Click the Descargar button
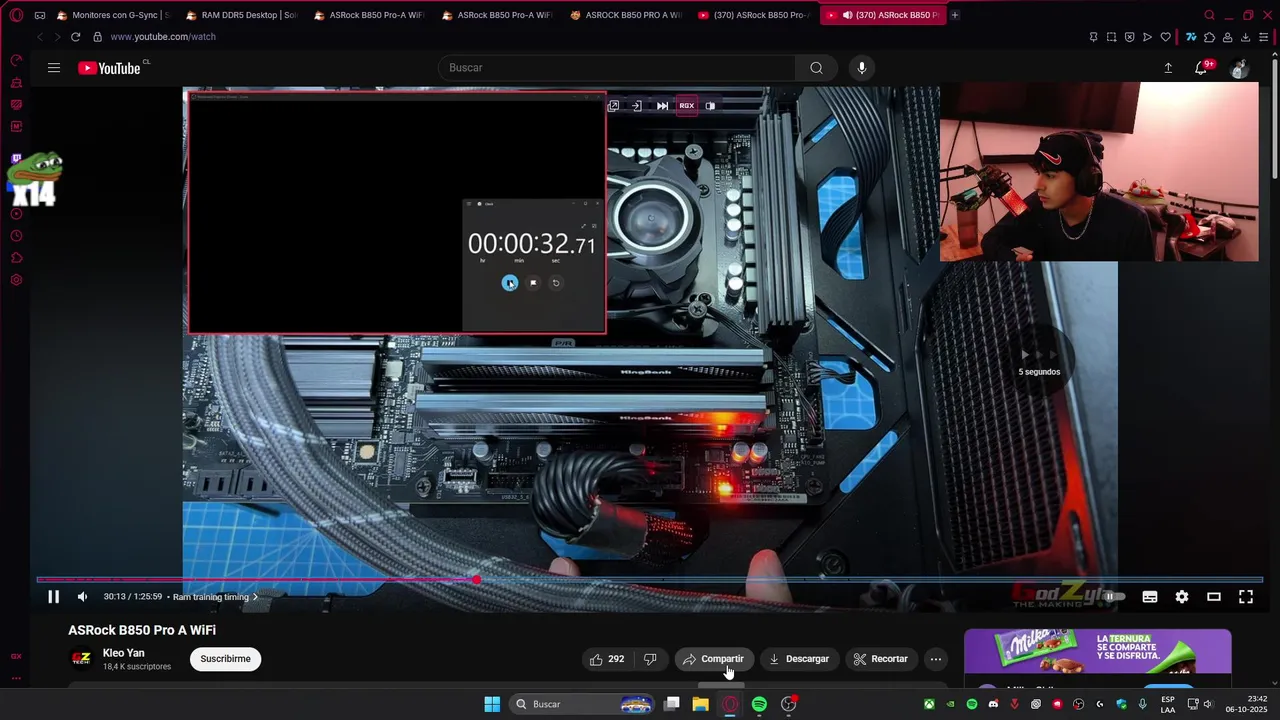Image resolution: width=1280 pixels, height=720 pixels. [799, 659]
